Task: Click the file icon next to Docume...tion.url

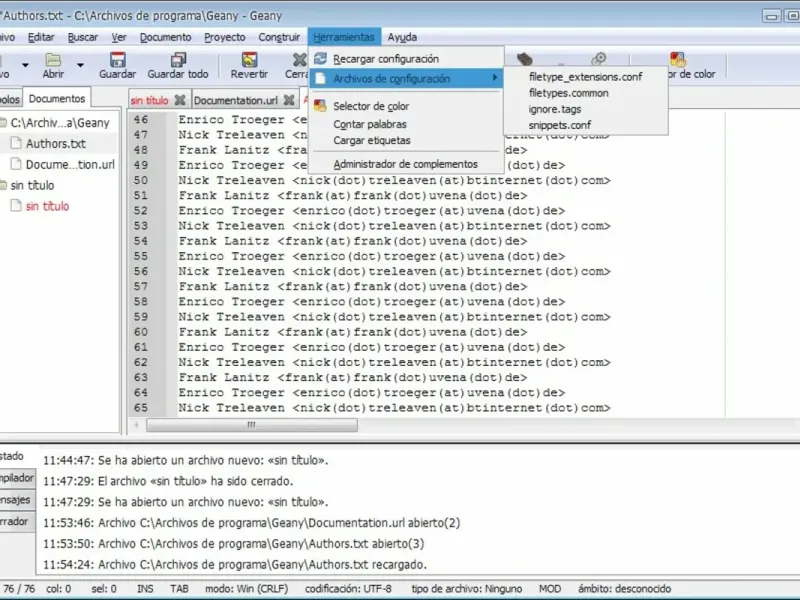Action: coord(16,164)
